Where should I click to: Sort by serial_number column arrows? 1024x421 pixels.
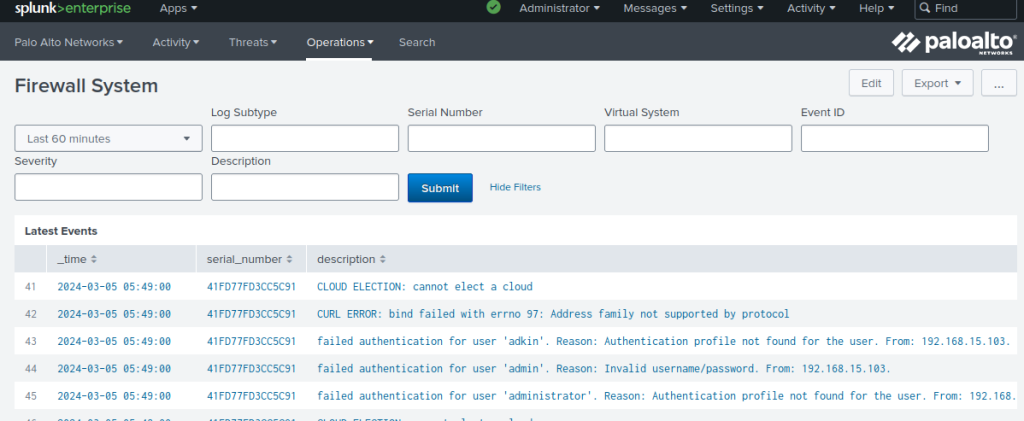tap(289, 259)
